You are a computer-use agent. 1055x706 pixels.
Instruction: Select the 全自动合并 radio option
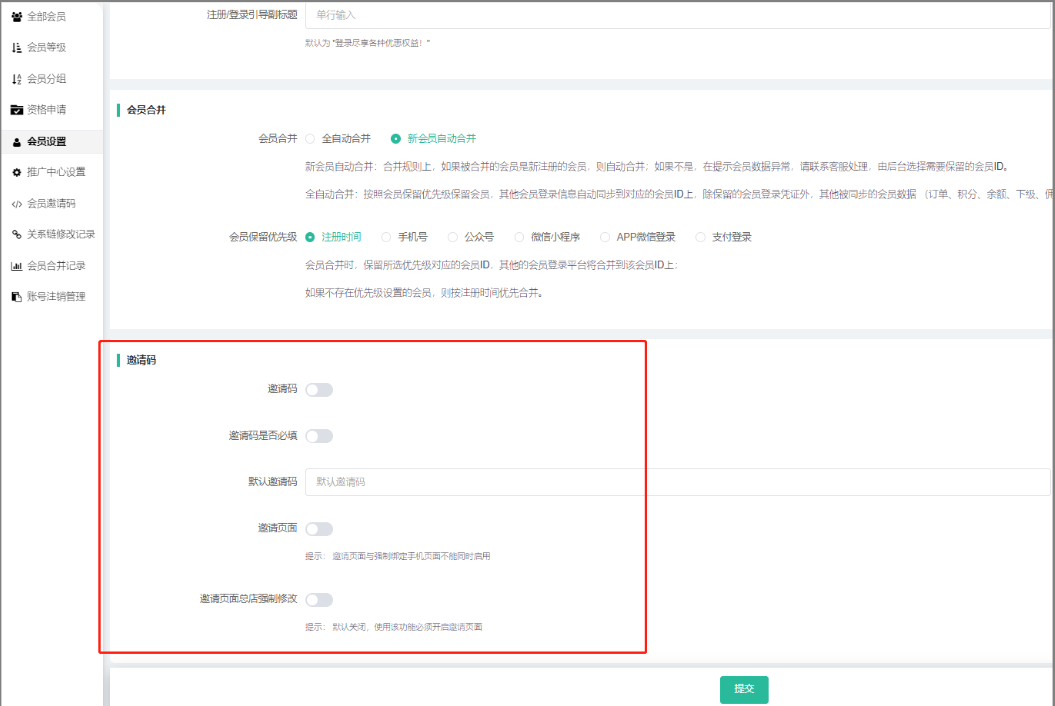(x=310, y=139)
